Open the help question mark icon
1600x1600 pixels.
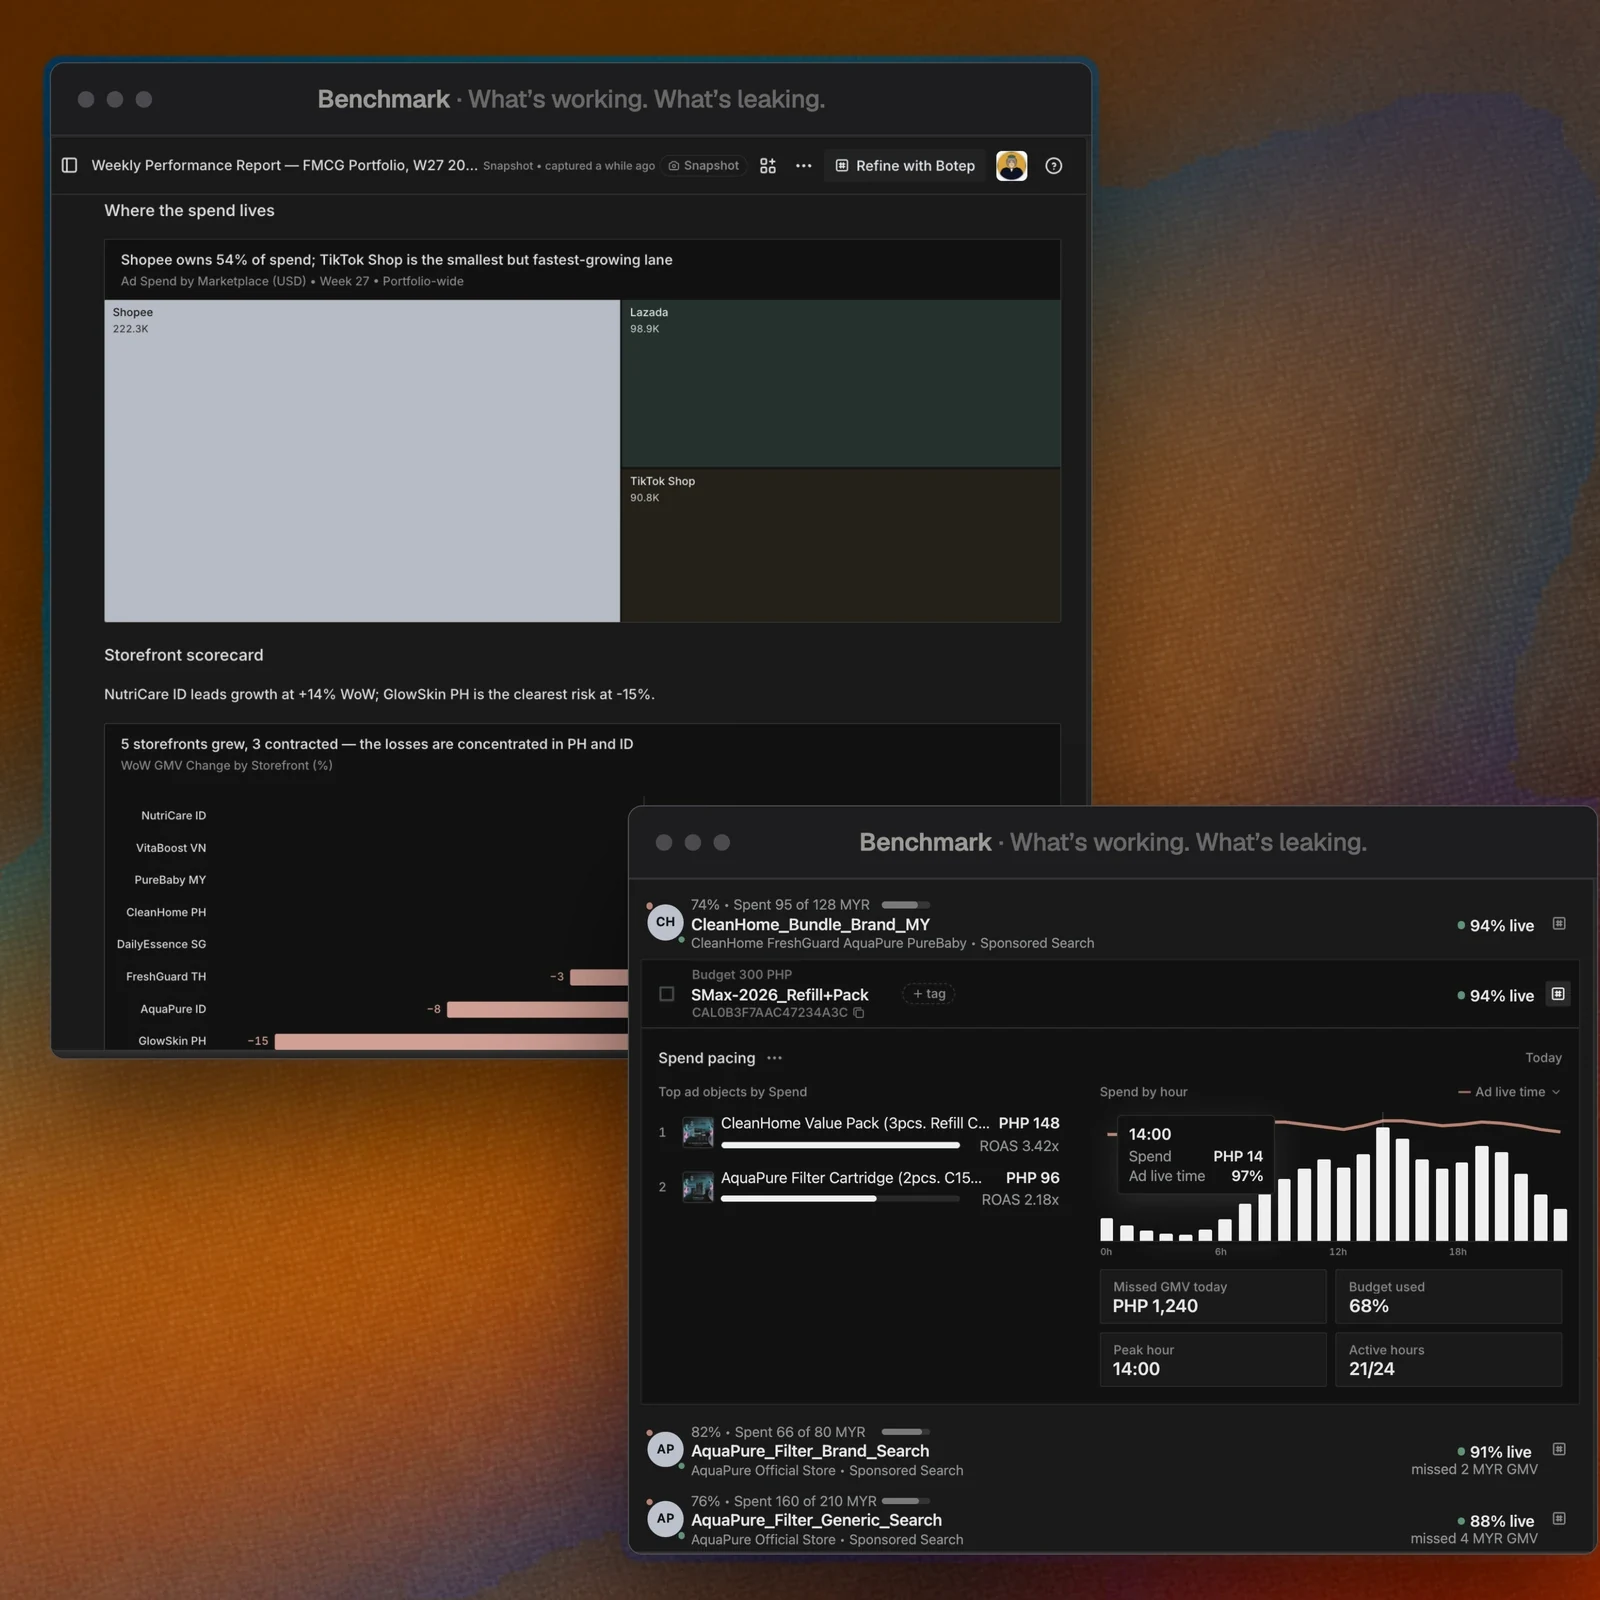click(x=1054, y=166)
